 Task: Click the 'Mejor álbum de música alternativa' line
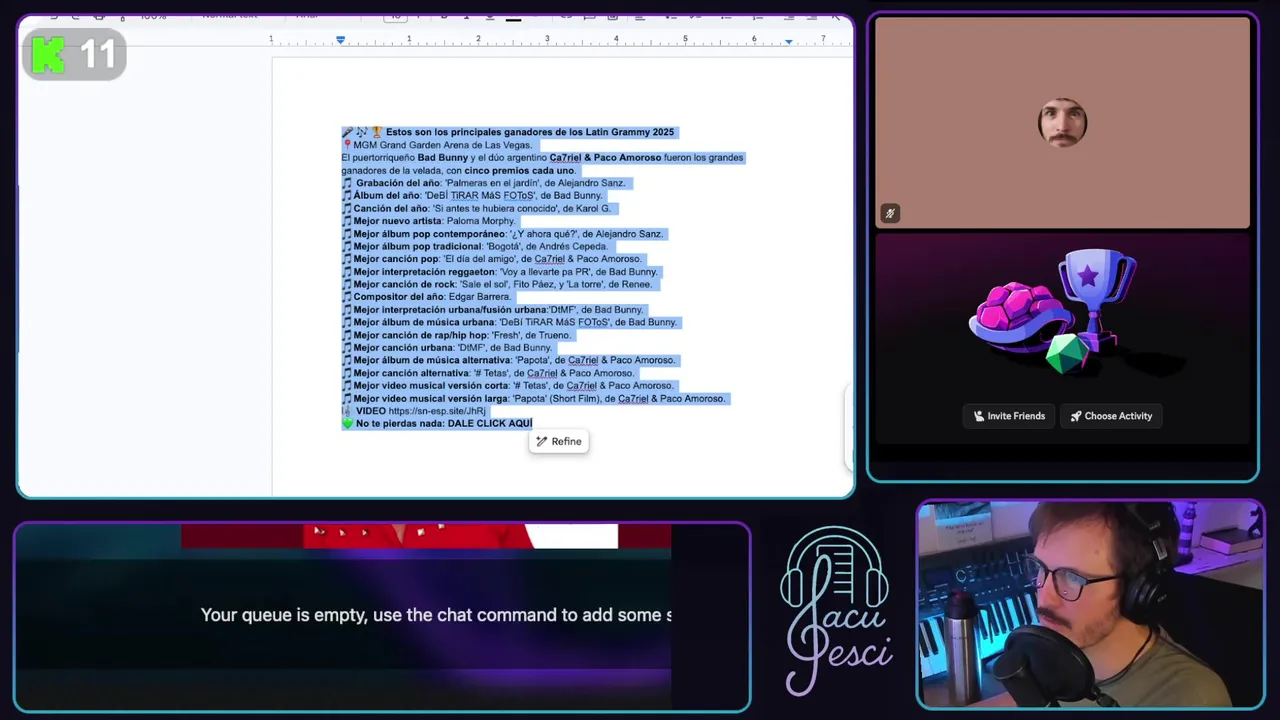pyautogui.click(x=509, y=360)
